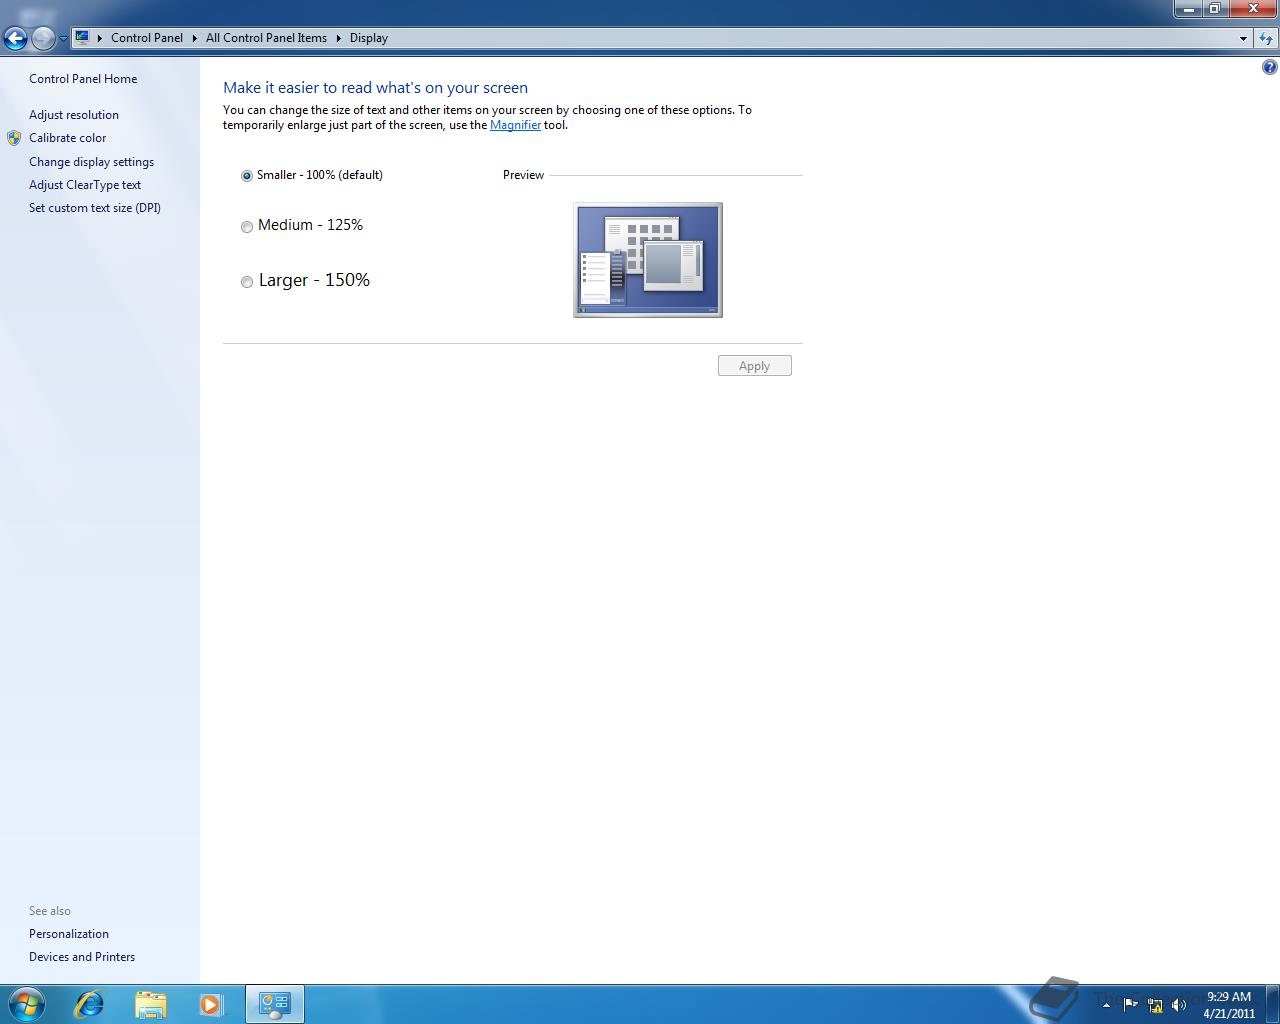Select Smaller - 100% (default) option
This screenshot has width=1280, height=1024.
click(312, 175)
